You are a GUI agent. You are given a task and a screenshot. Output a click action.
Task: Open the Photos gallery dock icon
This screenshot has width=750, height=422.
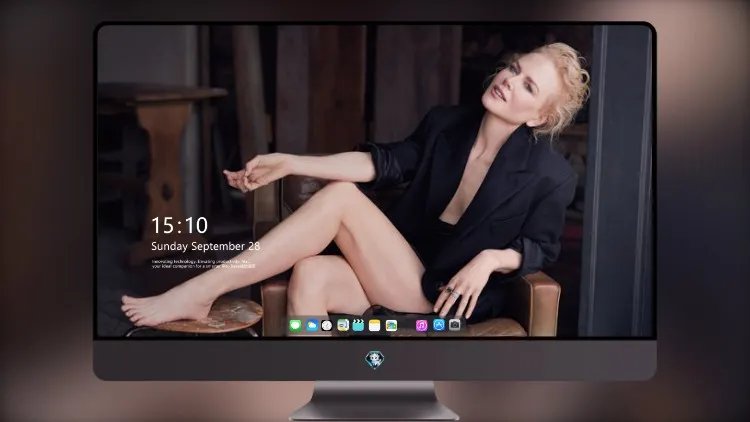point(391,325)
